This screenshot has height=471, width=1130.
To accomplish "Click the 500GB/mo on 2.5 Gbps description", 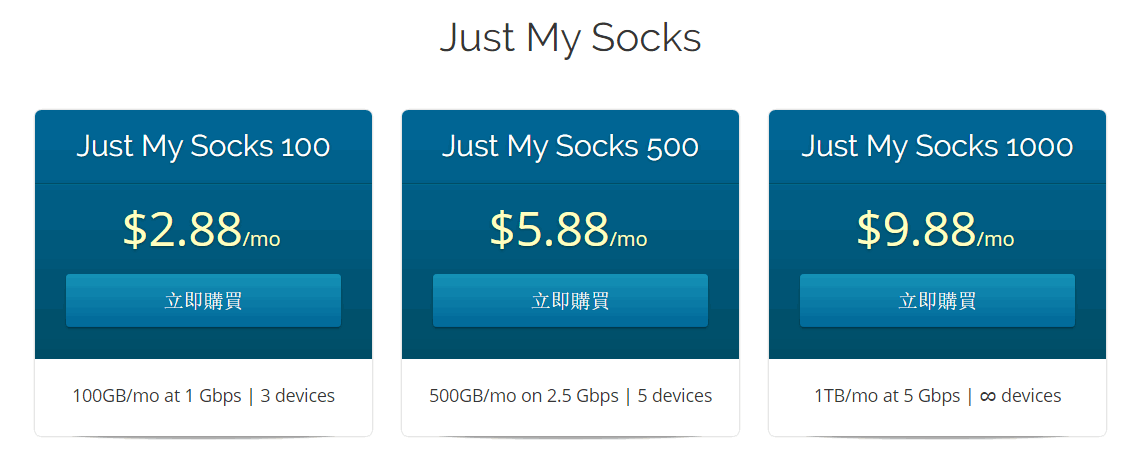I will 524,396.
